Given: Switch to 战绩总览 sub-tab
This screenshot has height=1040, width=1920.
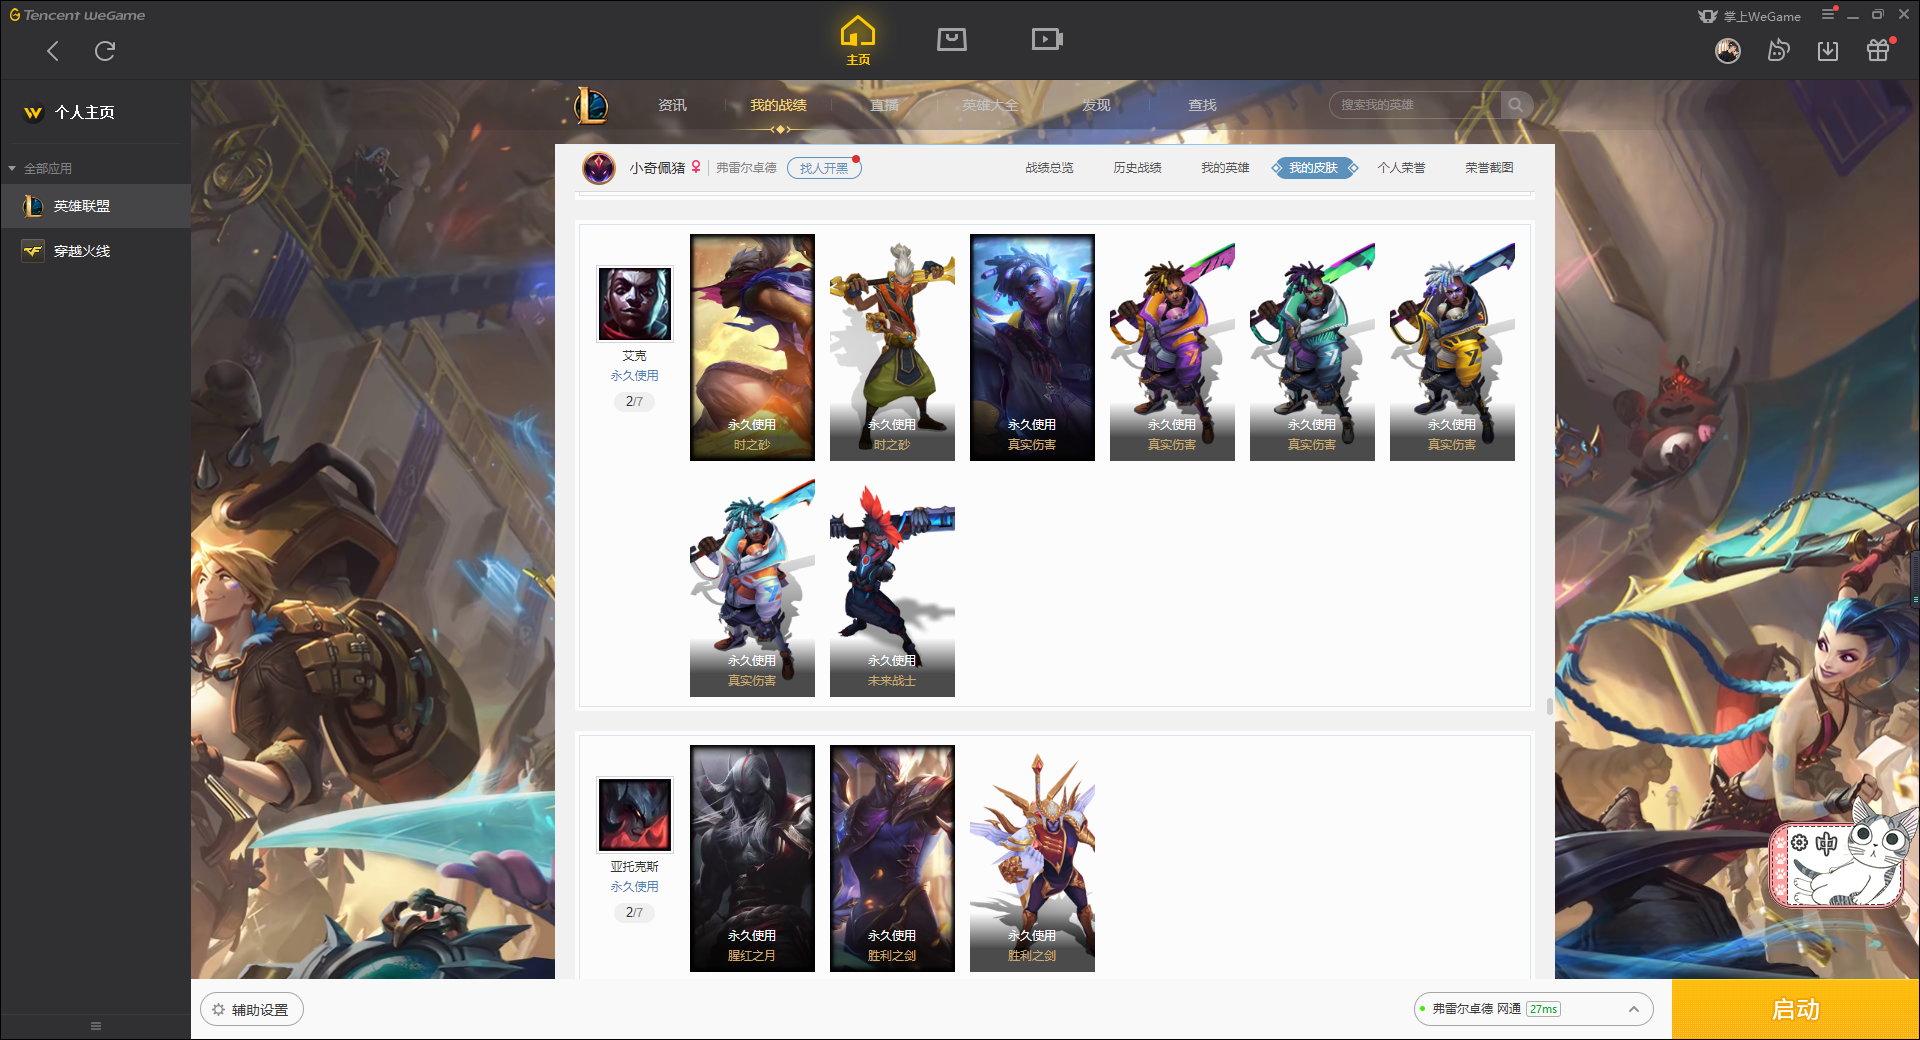Looking at the screenshot, I should coord(1049,168).
